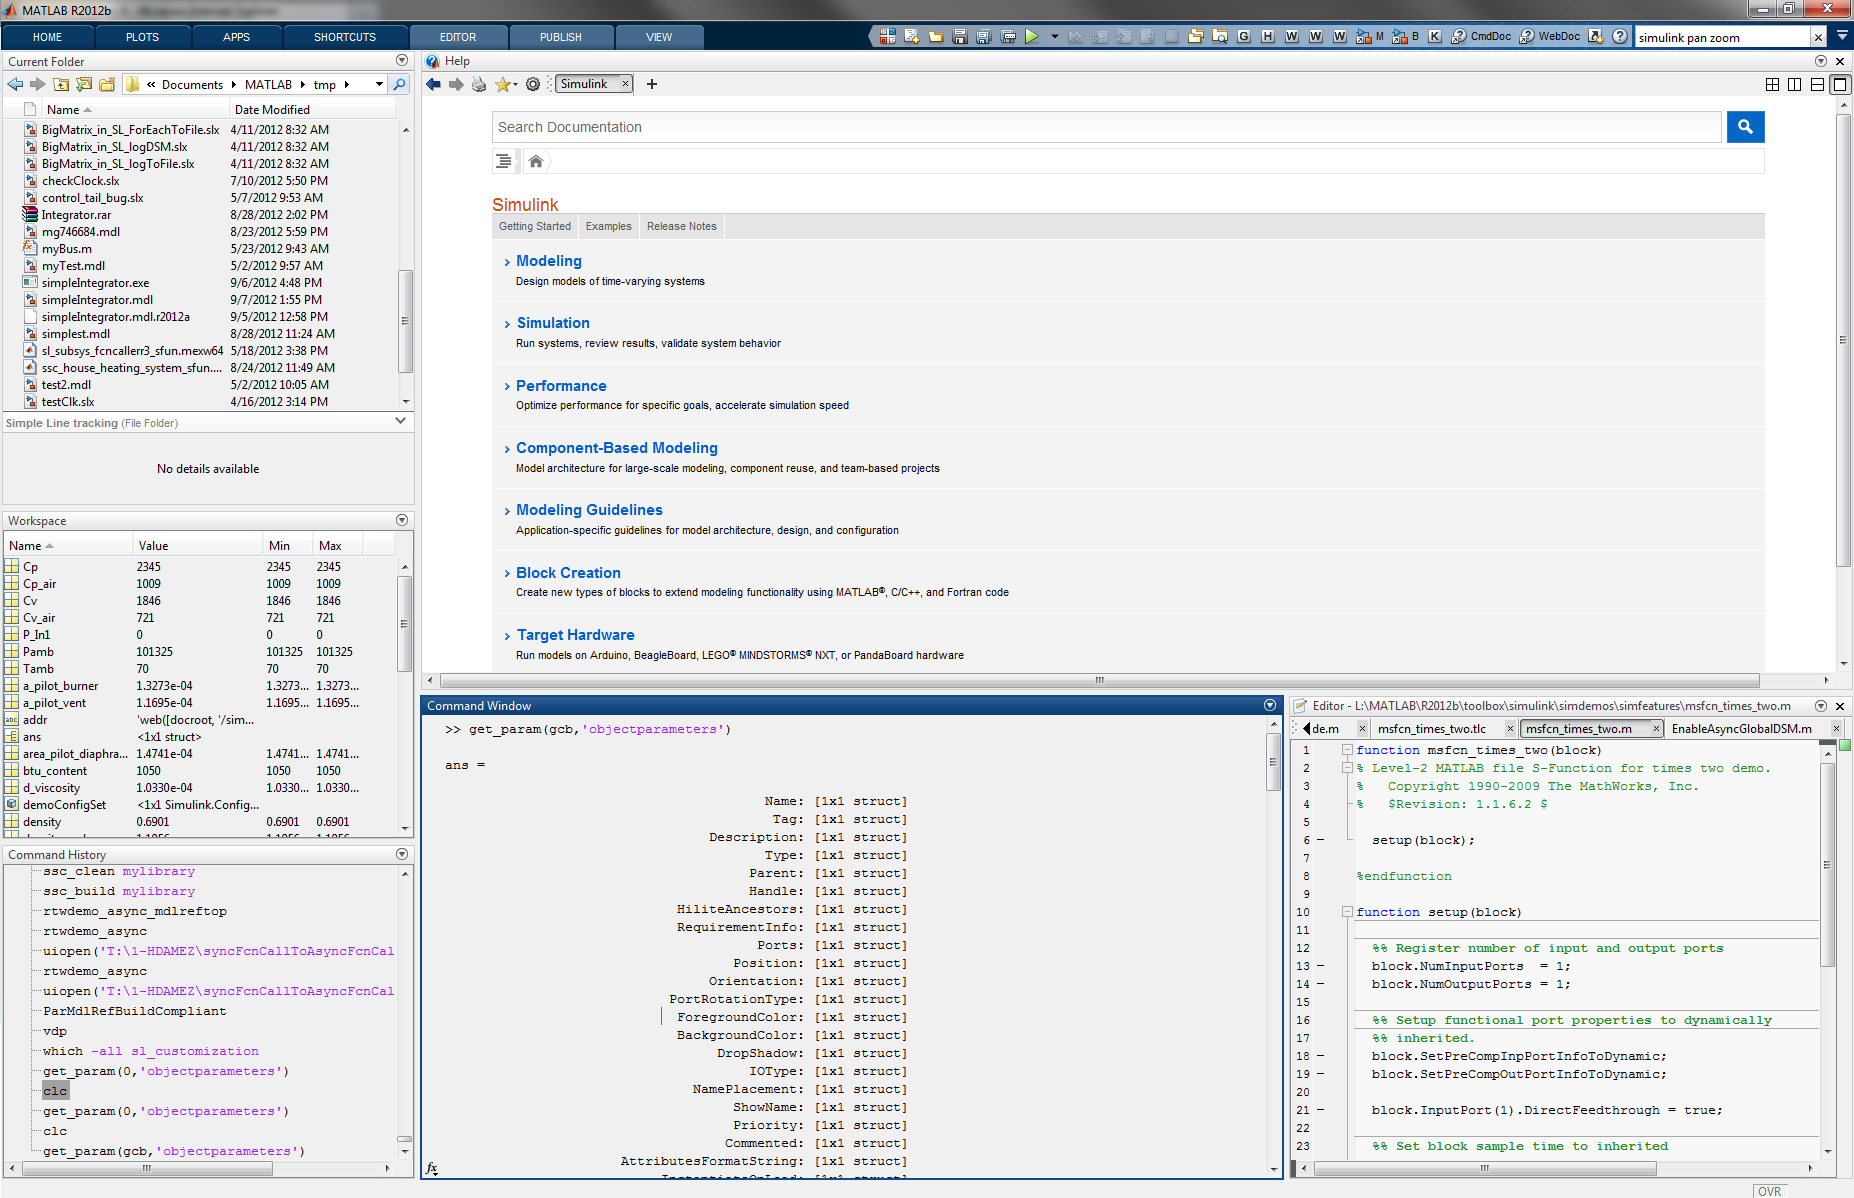Collapse the setup function code fold
Image resolution: width=1854 pixels, height=1198 pixels.
pyautogui.click(x=1347, y=912)
